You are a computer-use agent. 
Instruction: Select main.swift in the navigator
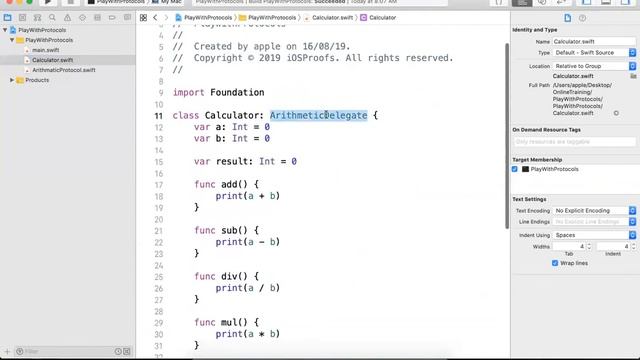(45, 50)
